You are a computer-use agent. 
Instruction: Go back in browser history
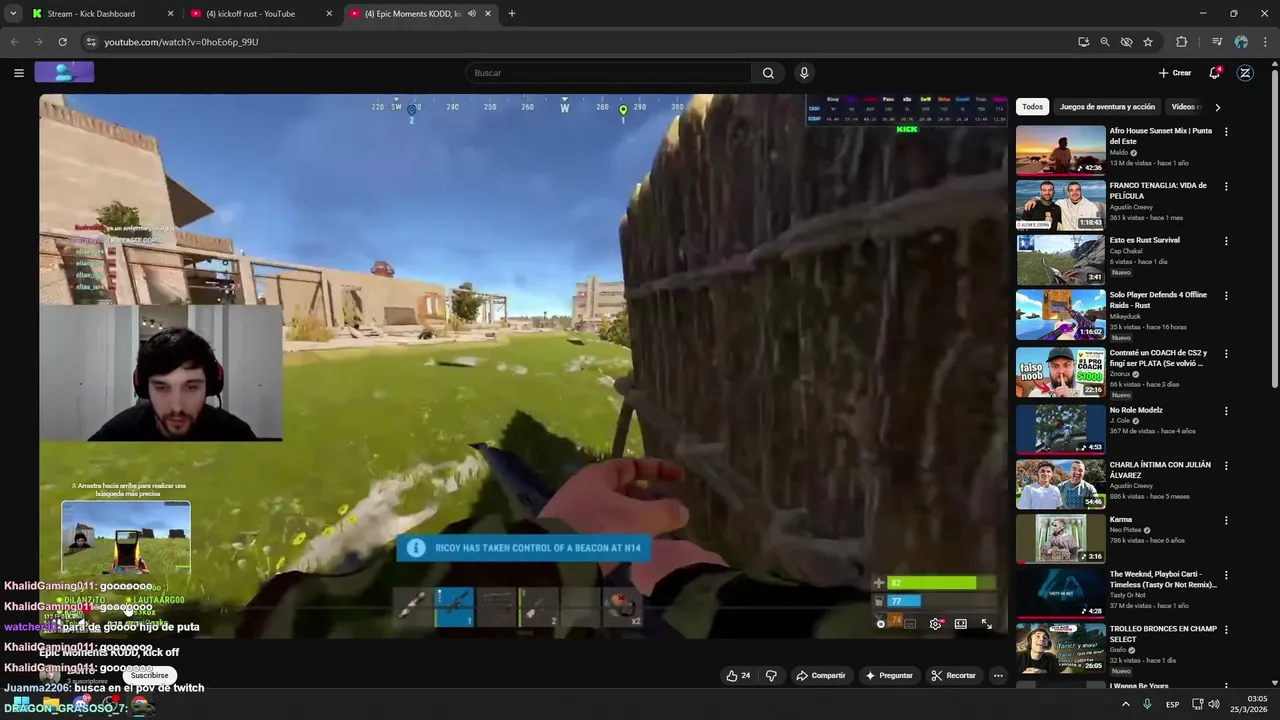coord(14,42)
